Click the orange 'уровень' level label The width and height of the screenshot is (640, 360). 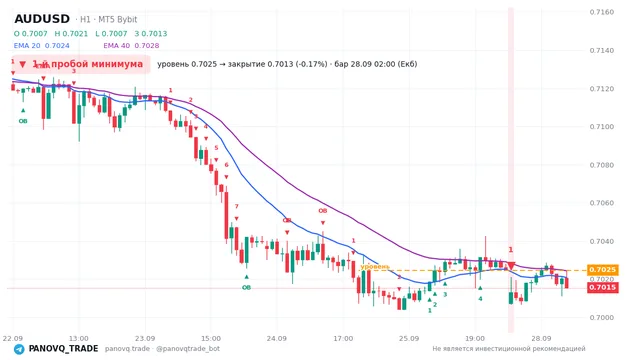(375, 267)
